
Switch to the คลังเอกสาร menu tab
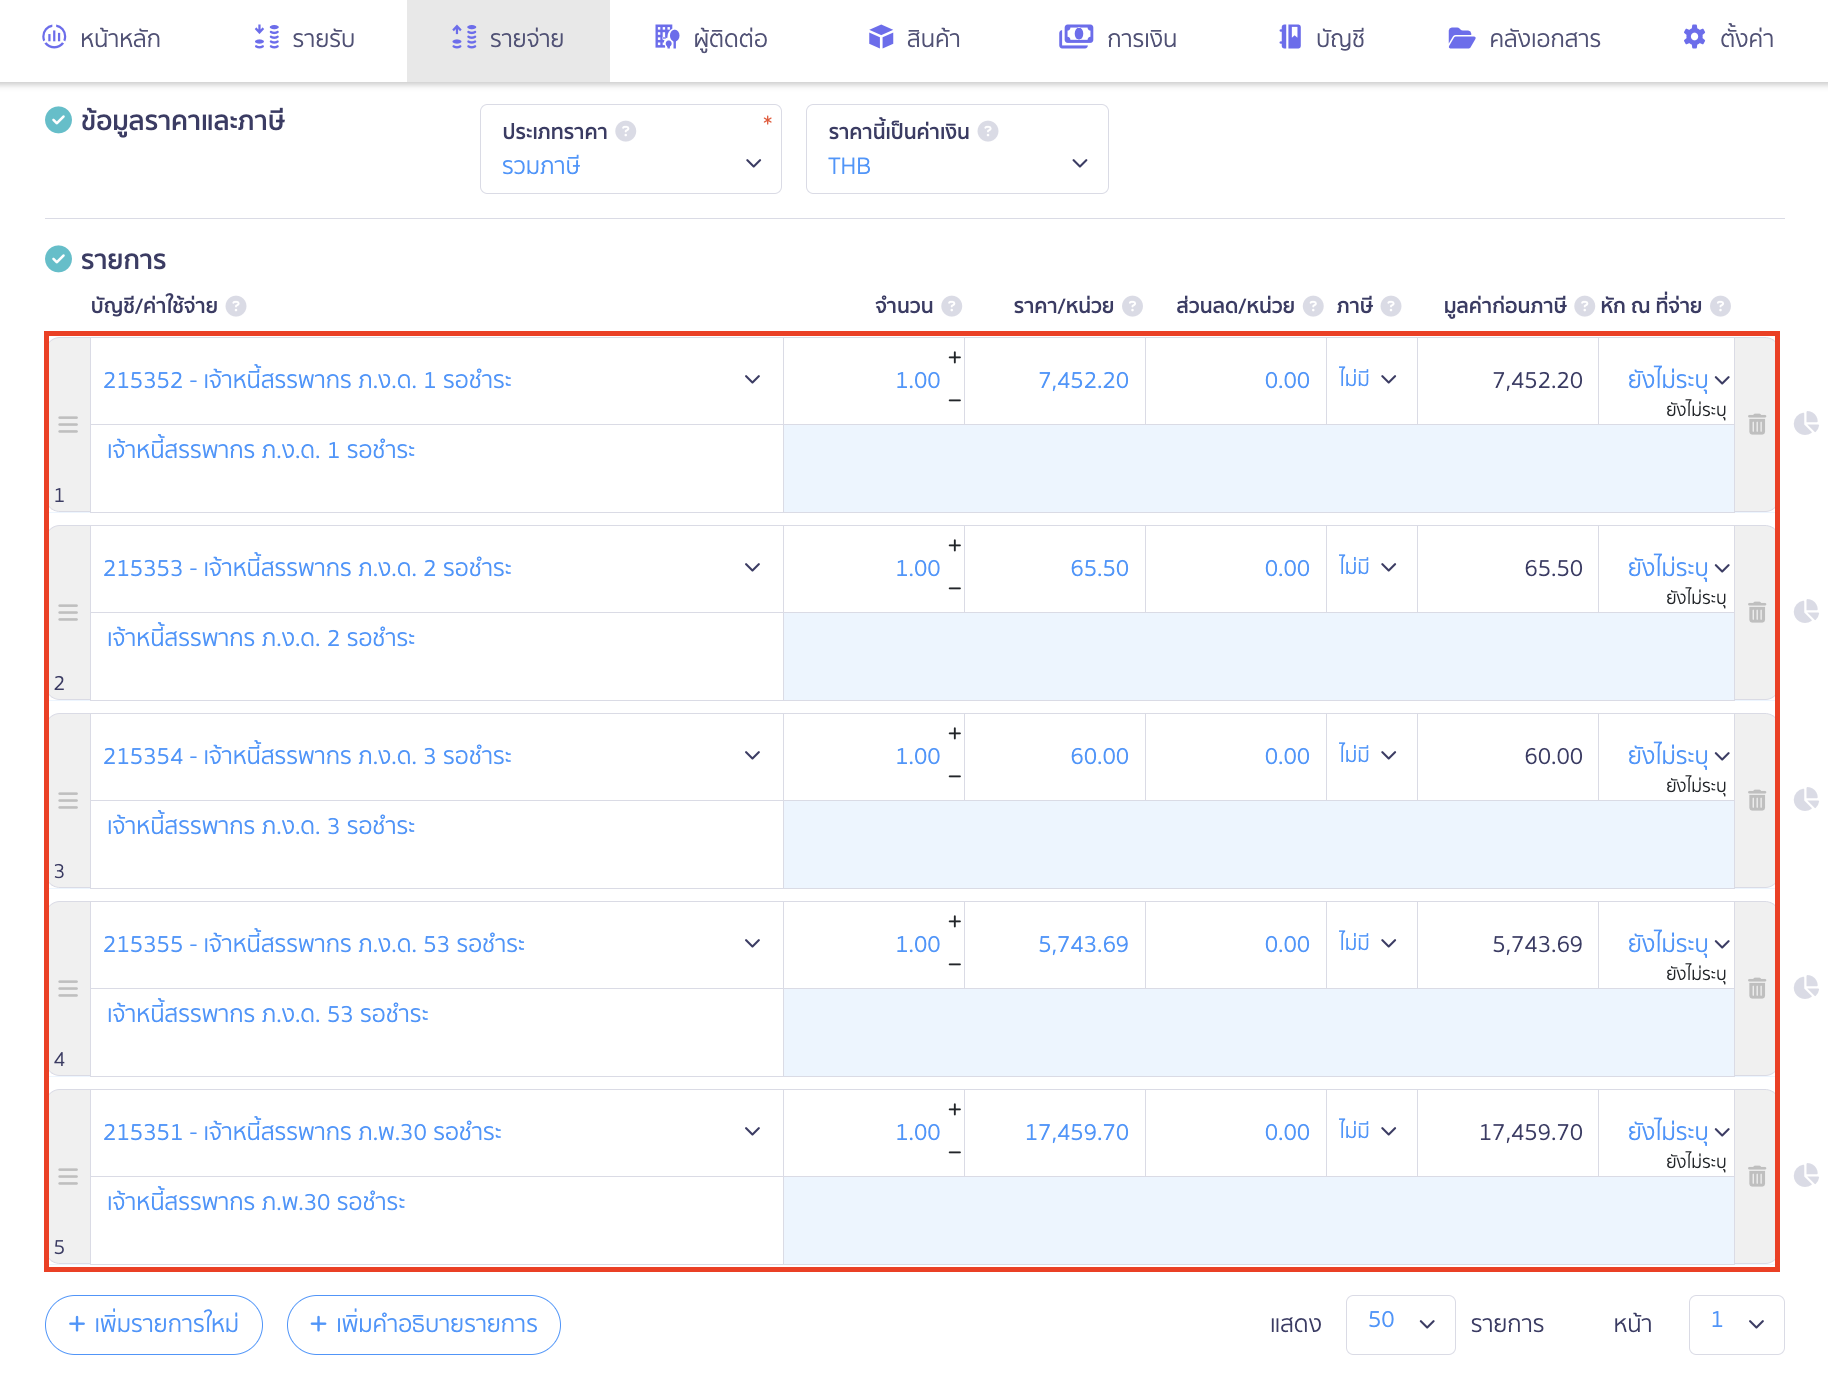tap(1524, 39)
